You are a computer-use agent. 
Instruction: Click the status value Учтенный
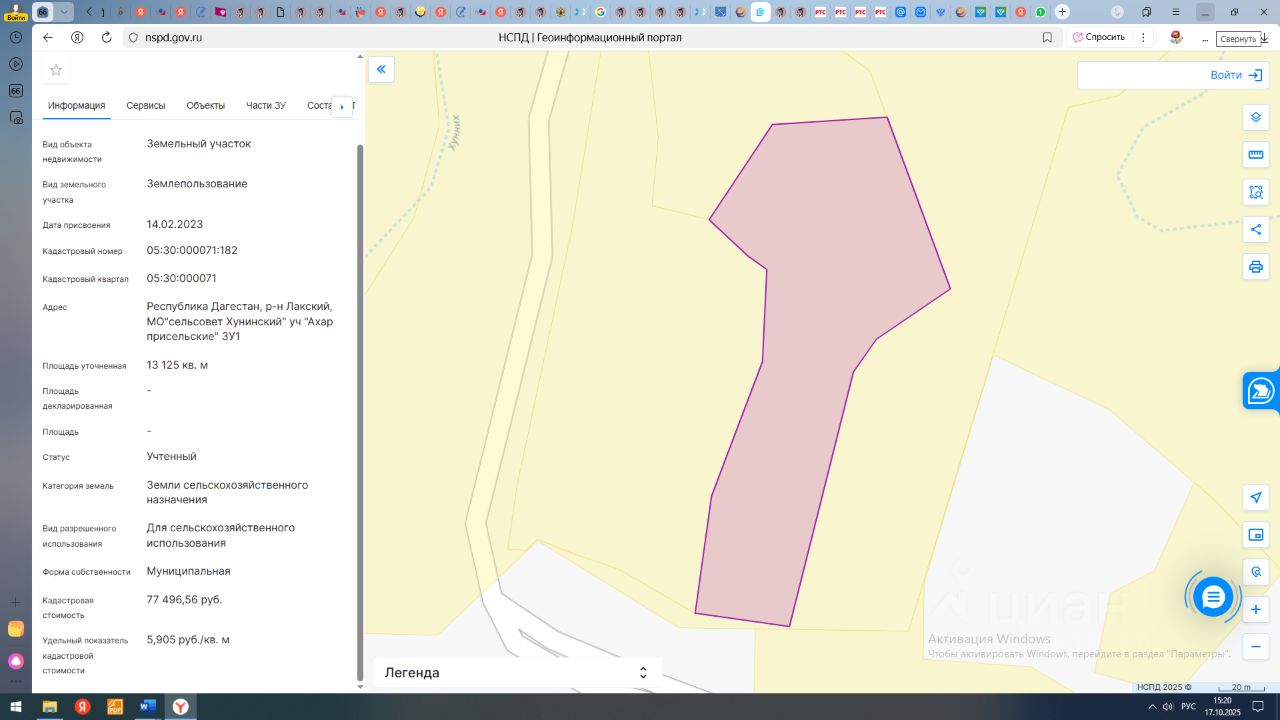click(172, 456)
